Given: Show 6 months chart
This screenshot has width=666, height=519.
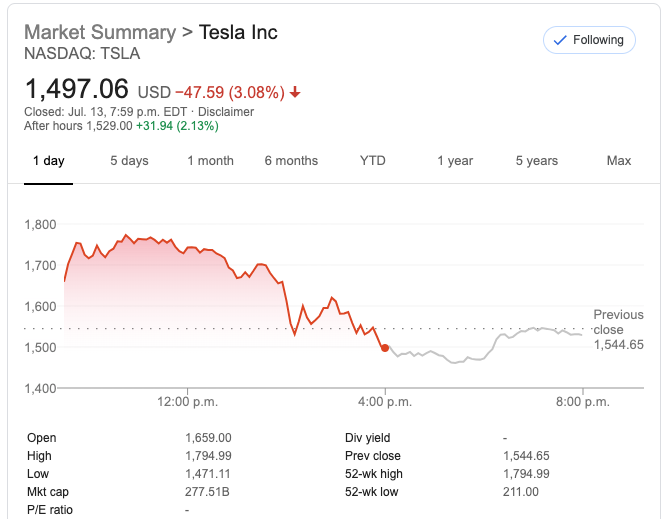Looking at the screenshot, I should pos(291,161).
